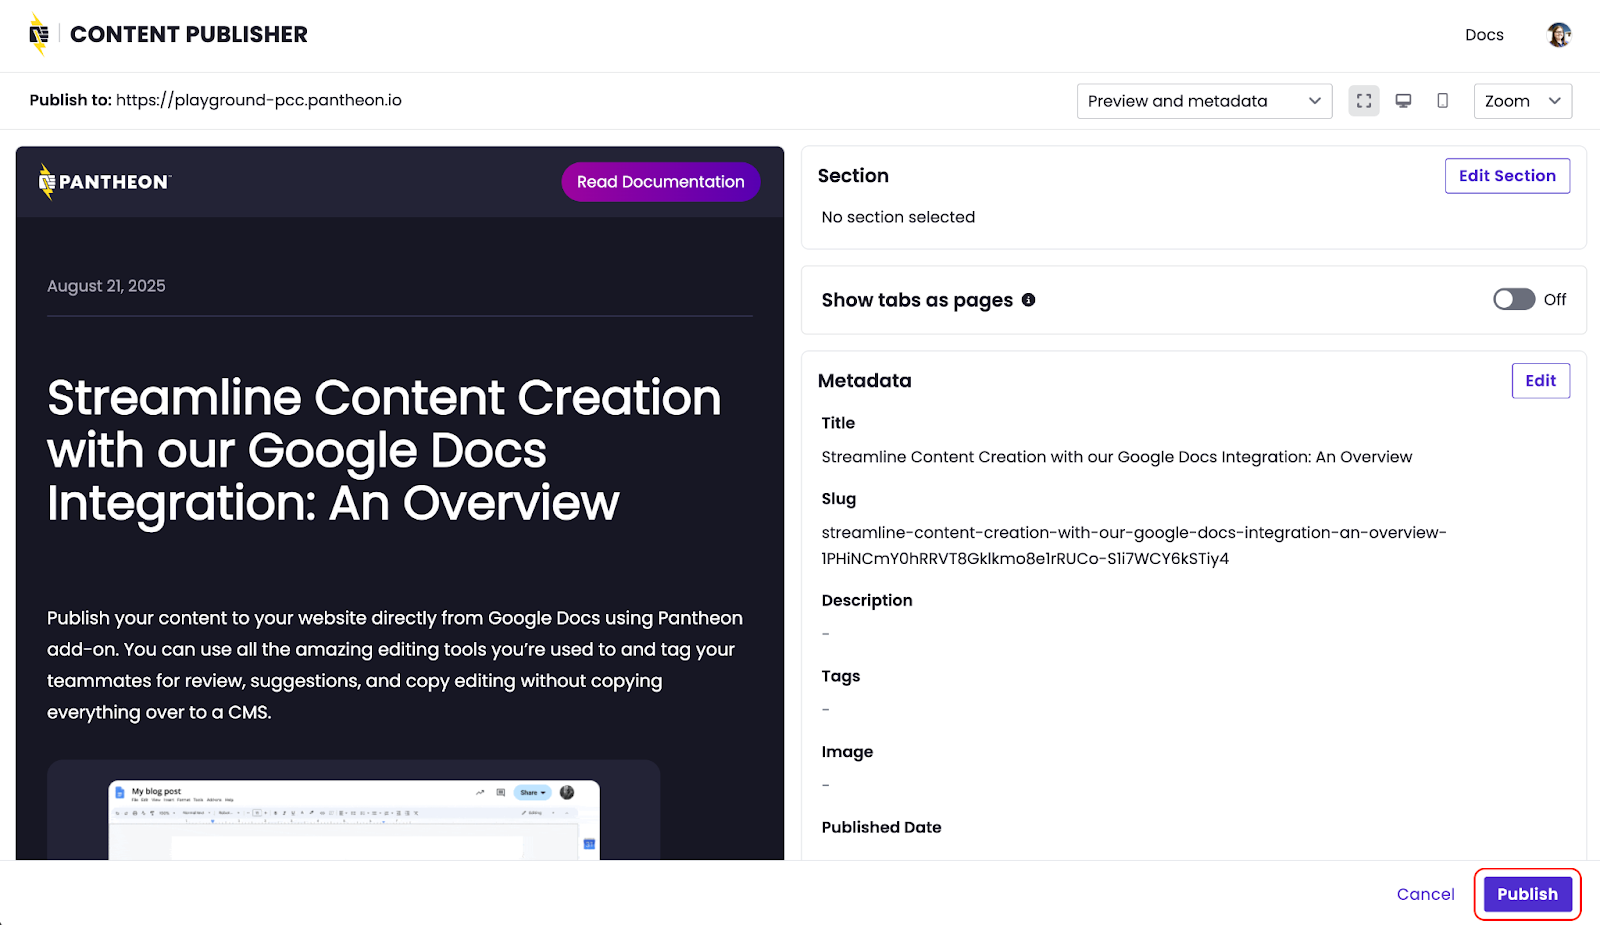Switch to desktop preview icon
Image resolution: width=1600 pixels, height=925 pixels.
(1403, 101)
